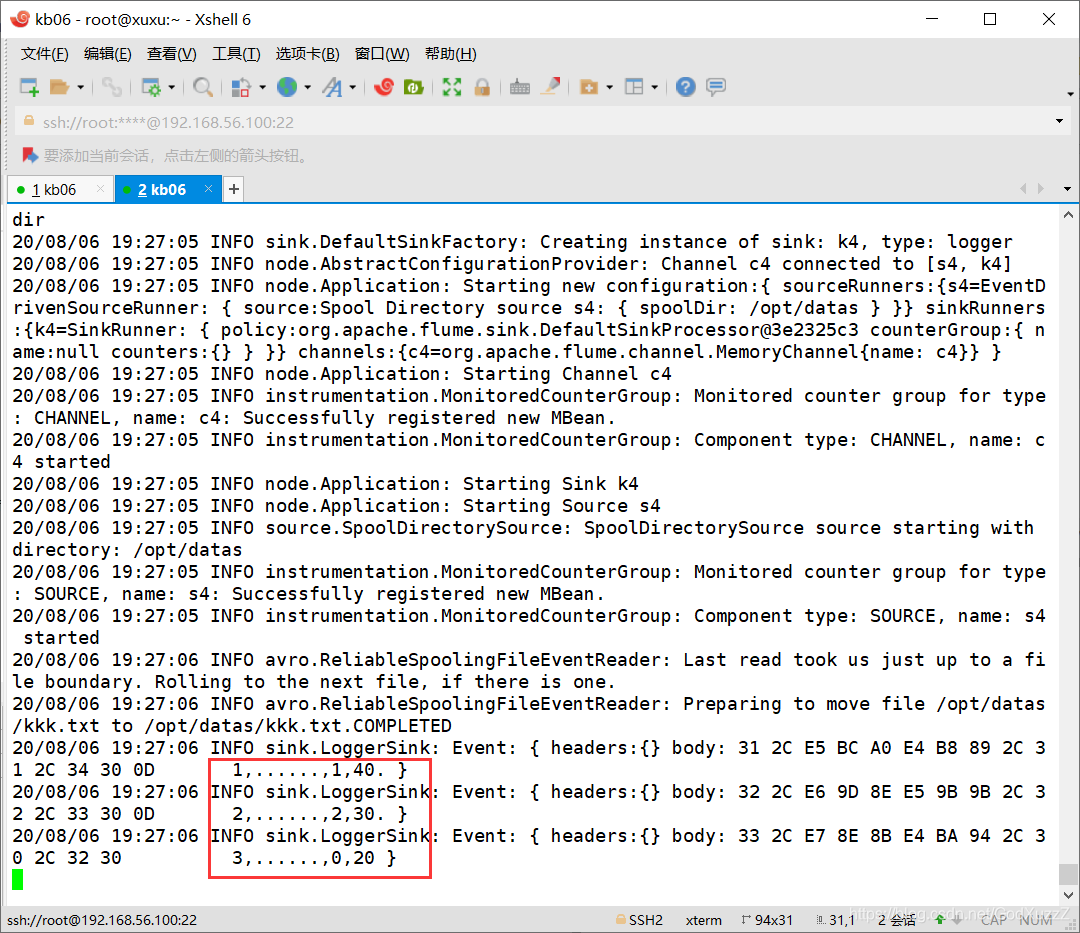This screenshot has height=933, width=1080.
Task: Click the 'Starting Sink k4' log line
Action: (x=325, y=484)
